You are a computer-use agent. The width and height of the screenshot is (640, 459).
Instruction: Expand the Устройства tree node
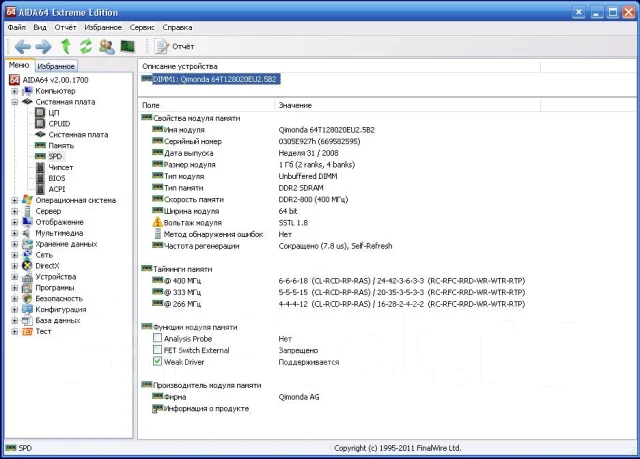click(x=15, y=277)
